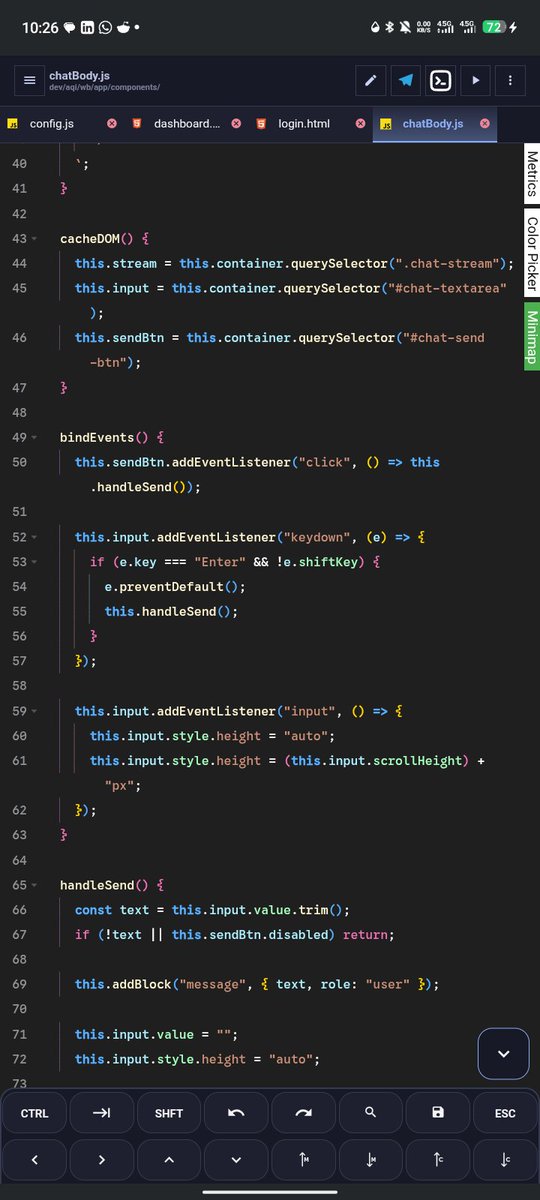Open the Color Picker side panel
The image size is (540, 1200).
[532, 252]
